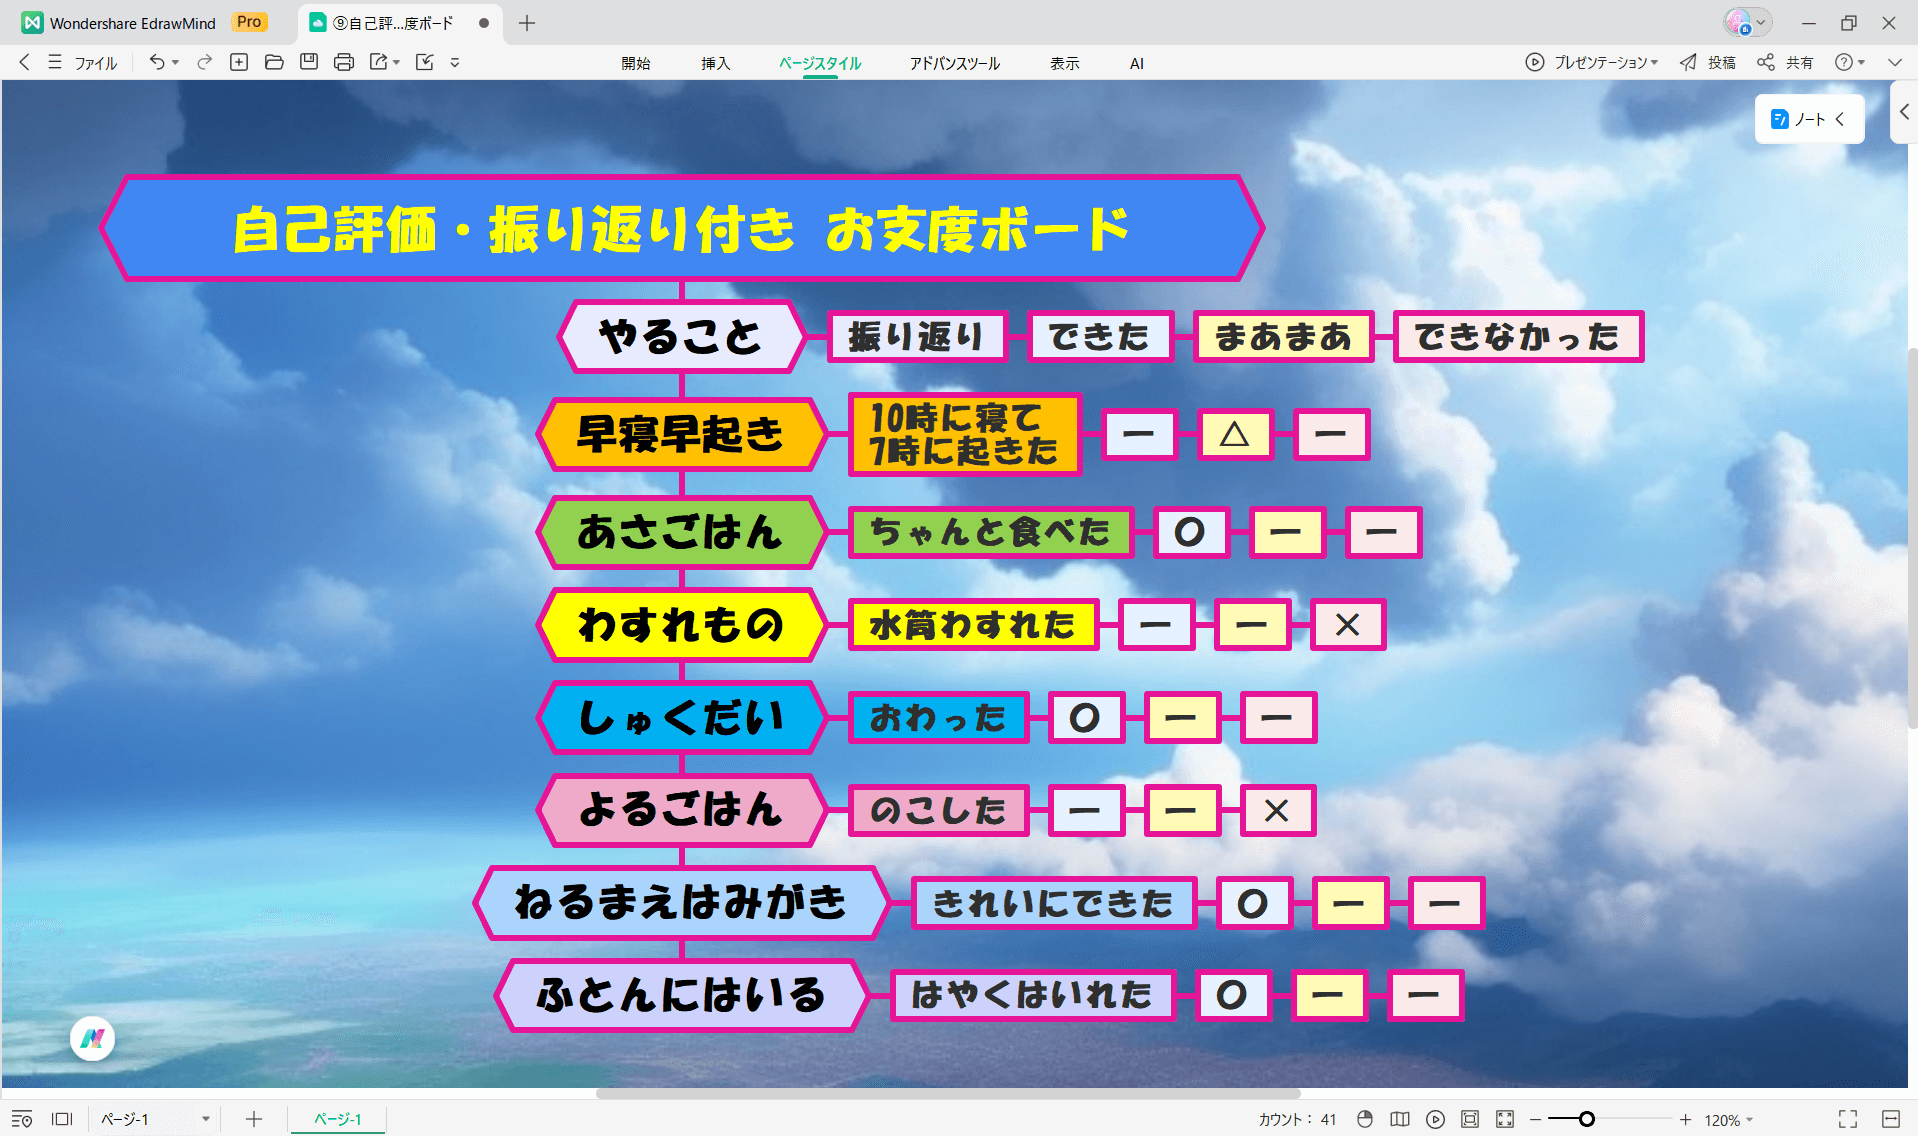Open the undo history dropdown arrow
Image resolution: width=1918 pixels, height=1136 pixels.
(176, 63)
